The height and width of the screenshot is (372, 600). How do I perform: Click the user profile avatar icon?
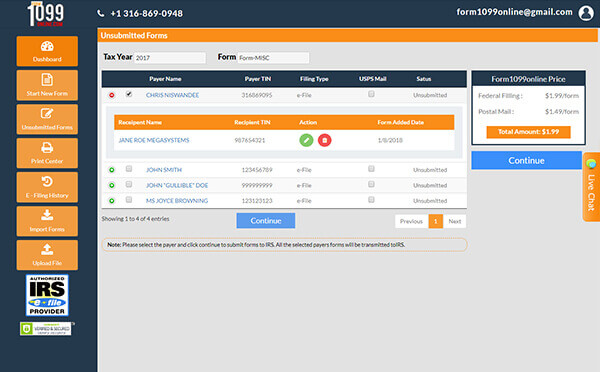(586, 13)
